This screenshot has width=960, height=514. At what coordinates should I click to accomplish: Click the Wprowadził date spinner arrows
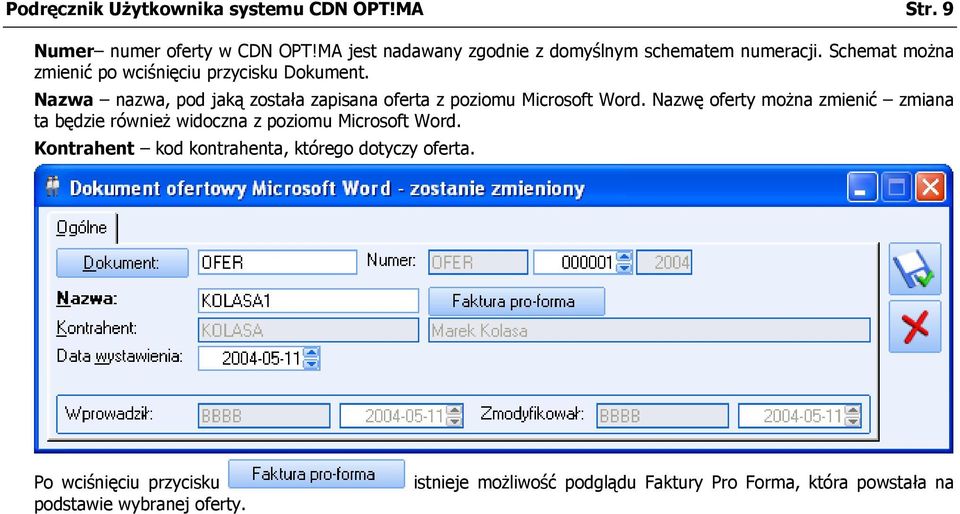click(454, 415)
